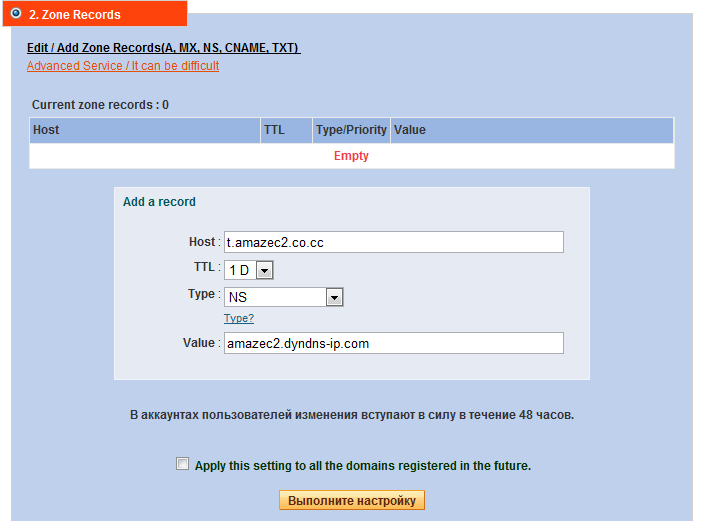This screenshot has height=521, width=701.
Task: Click the 'Type?' help link
Action: pos(239,318)
